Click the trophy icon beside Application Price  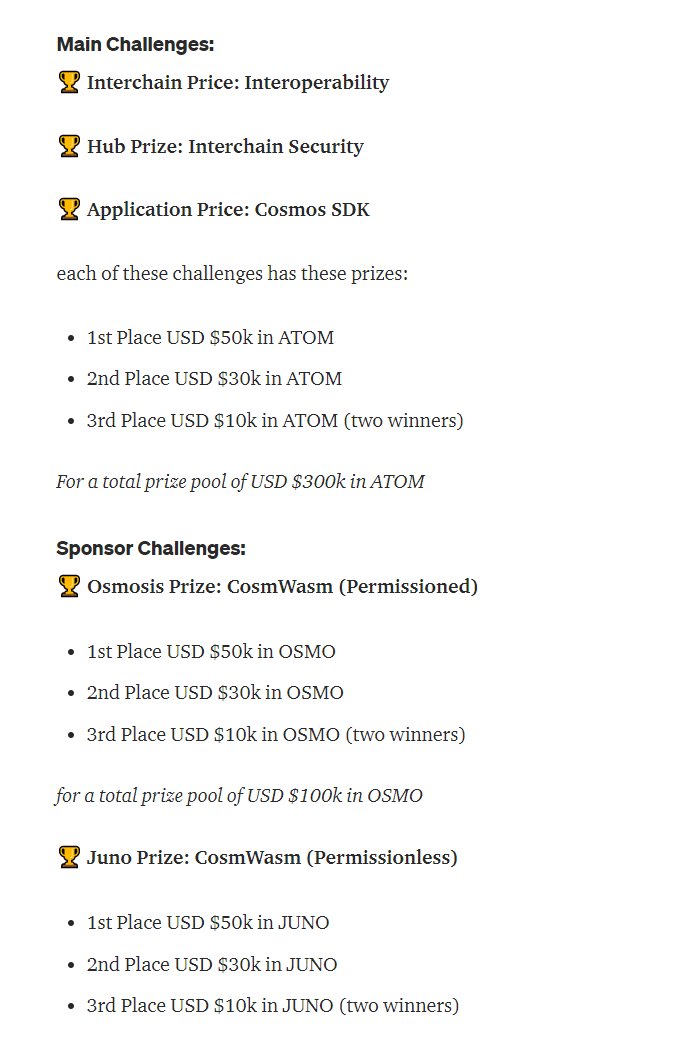click(68, 210)
